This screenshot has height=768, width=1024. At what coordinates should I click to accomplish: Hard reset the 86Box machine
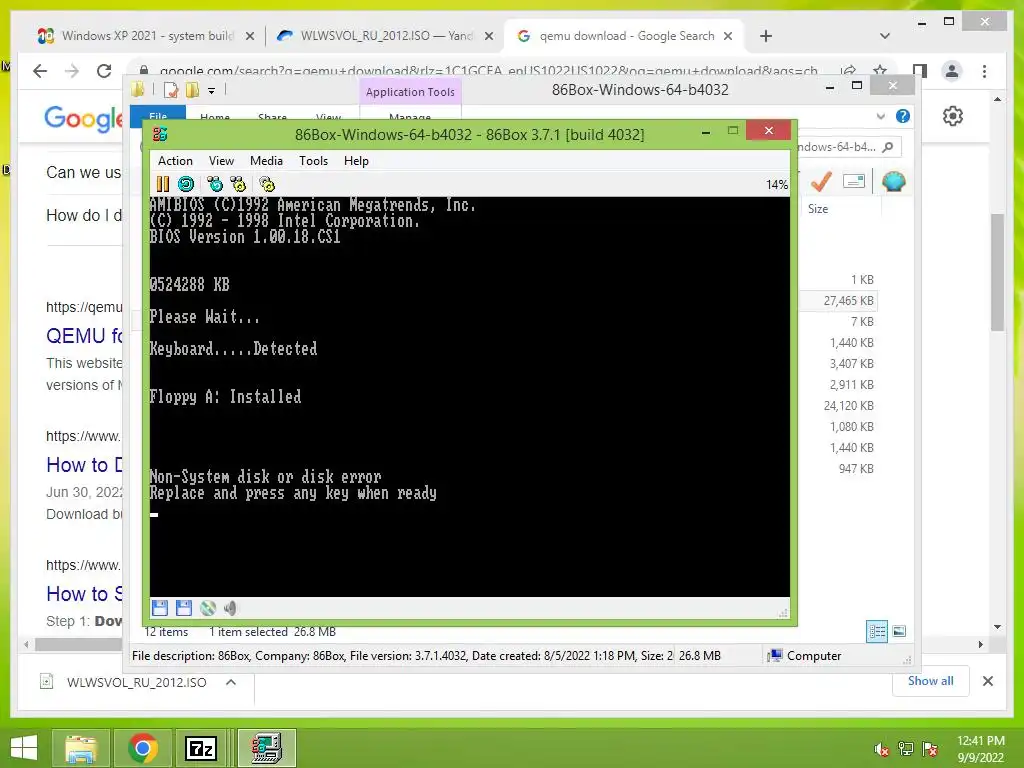pos(186,184)
